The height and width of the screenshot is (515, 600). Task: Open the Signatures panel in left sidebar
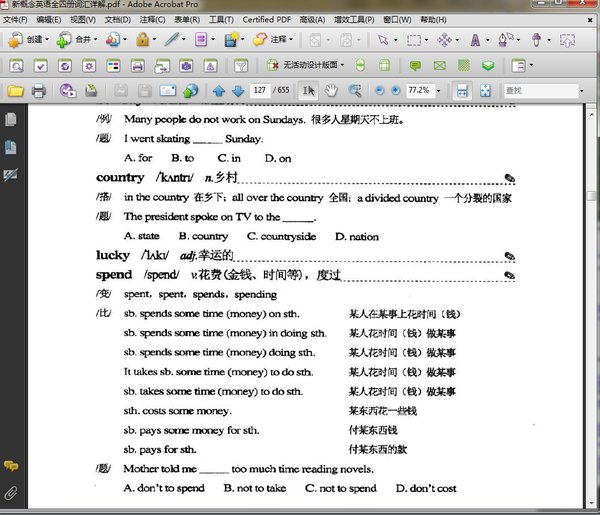(10, 175)
